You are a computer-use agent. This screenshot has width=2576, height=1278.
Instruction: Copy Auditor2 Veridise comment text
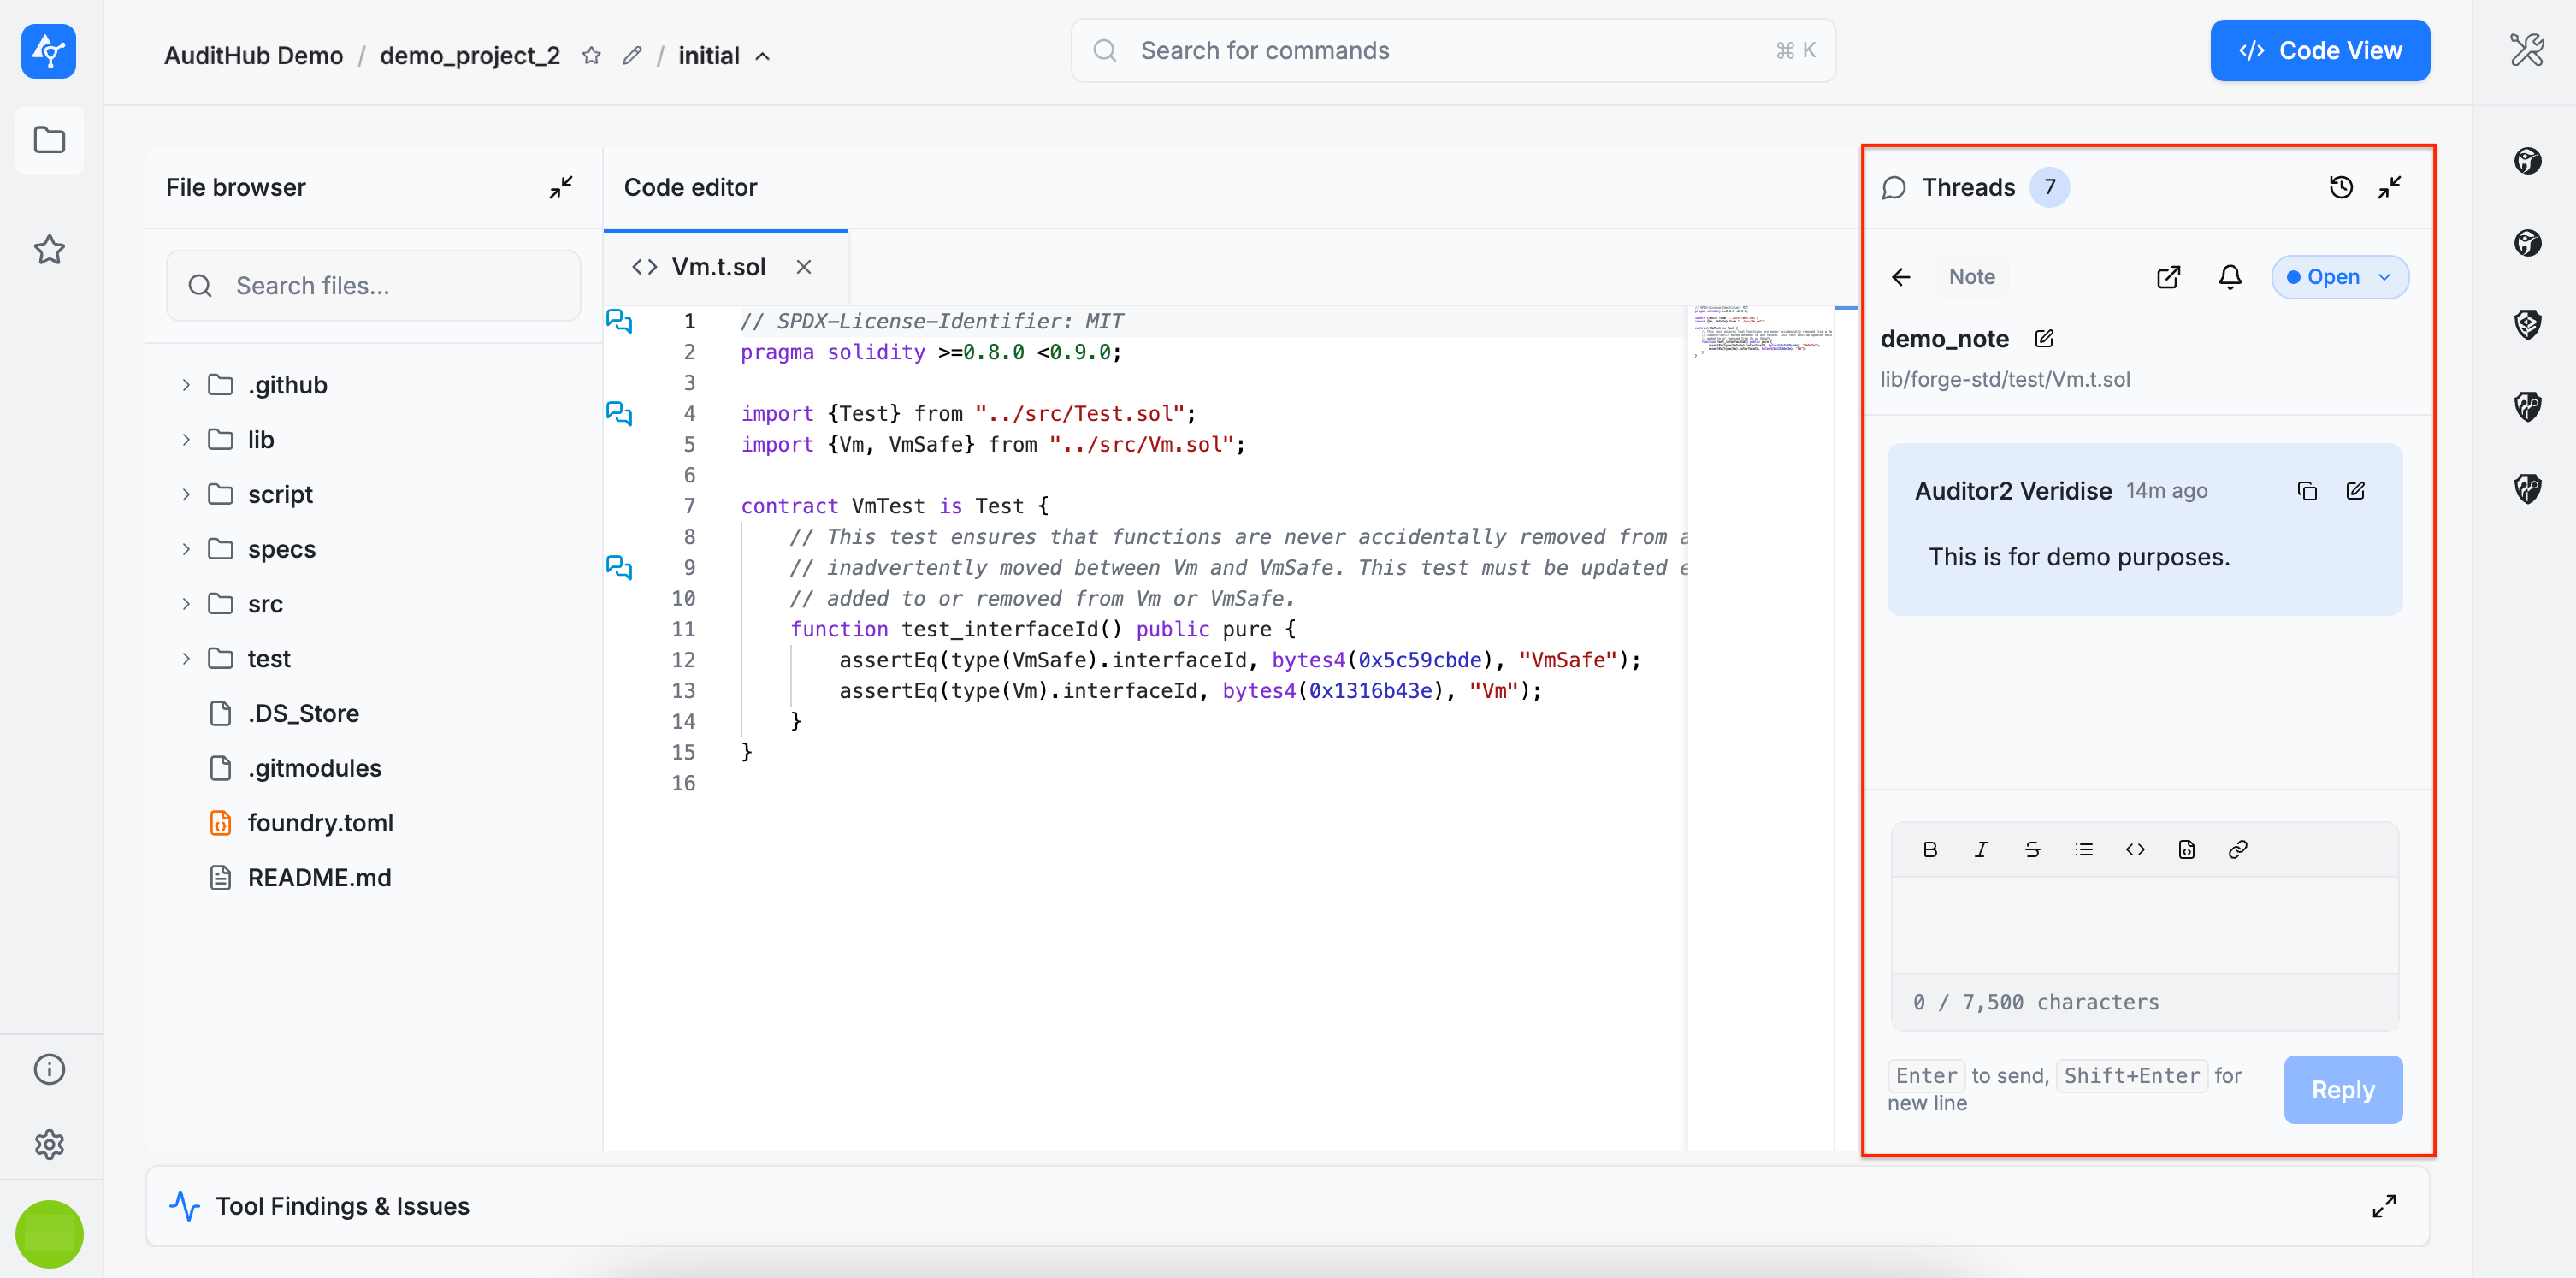2306,491
